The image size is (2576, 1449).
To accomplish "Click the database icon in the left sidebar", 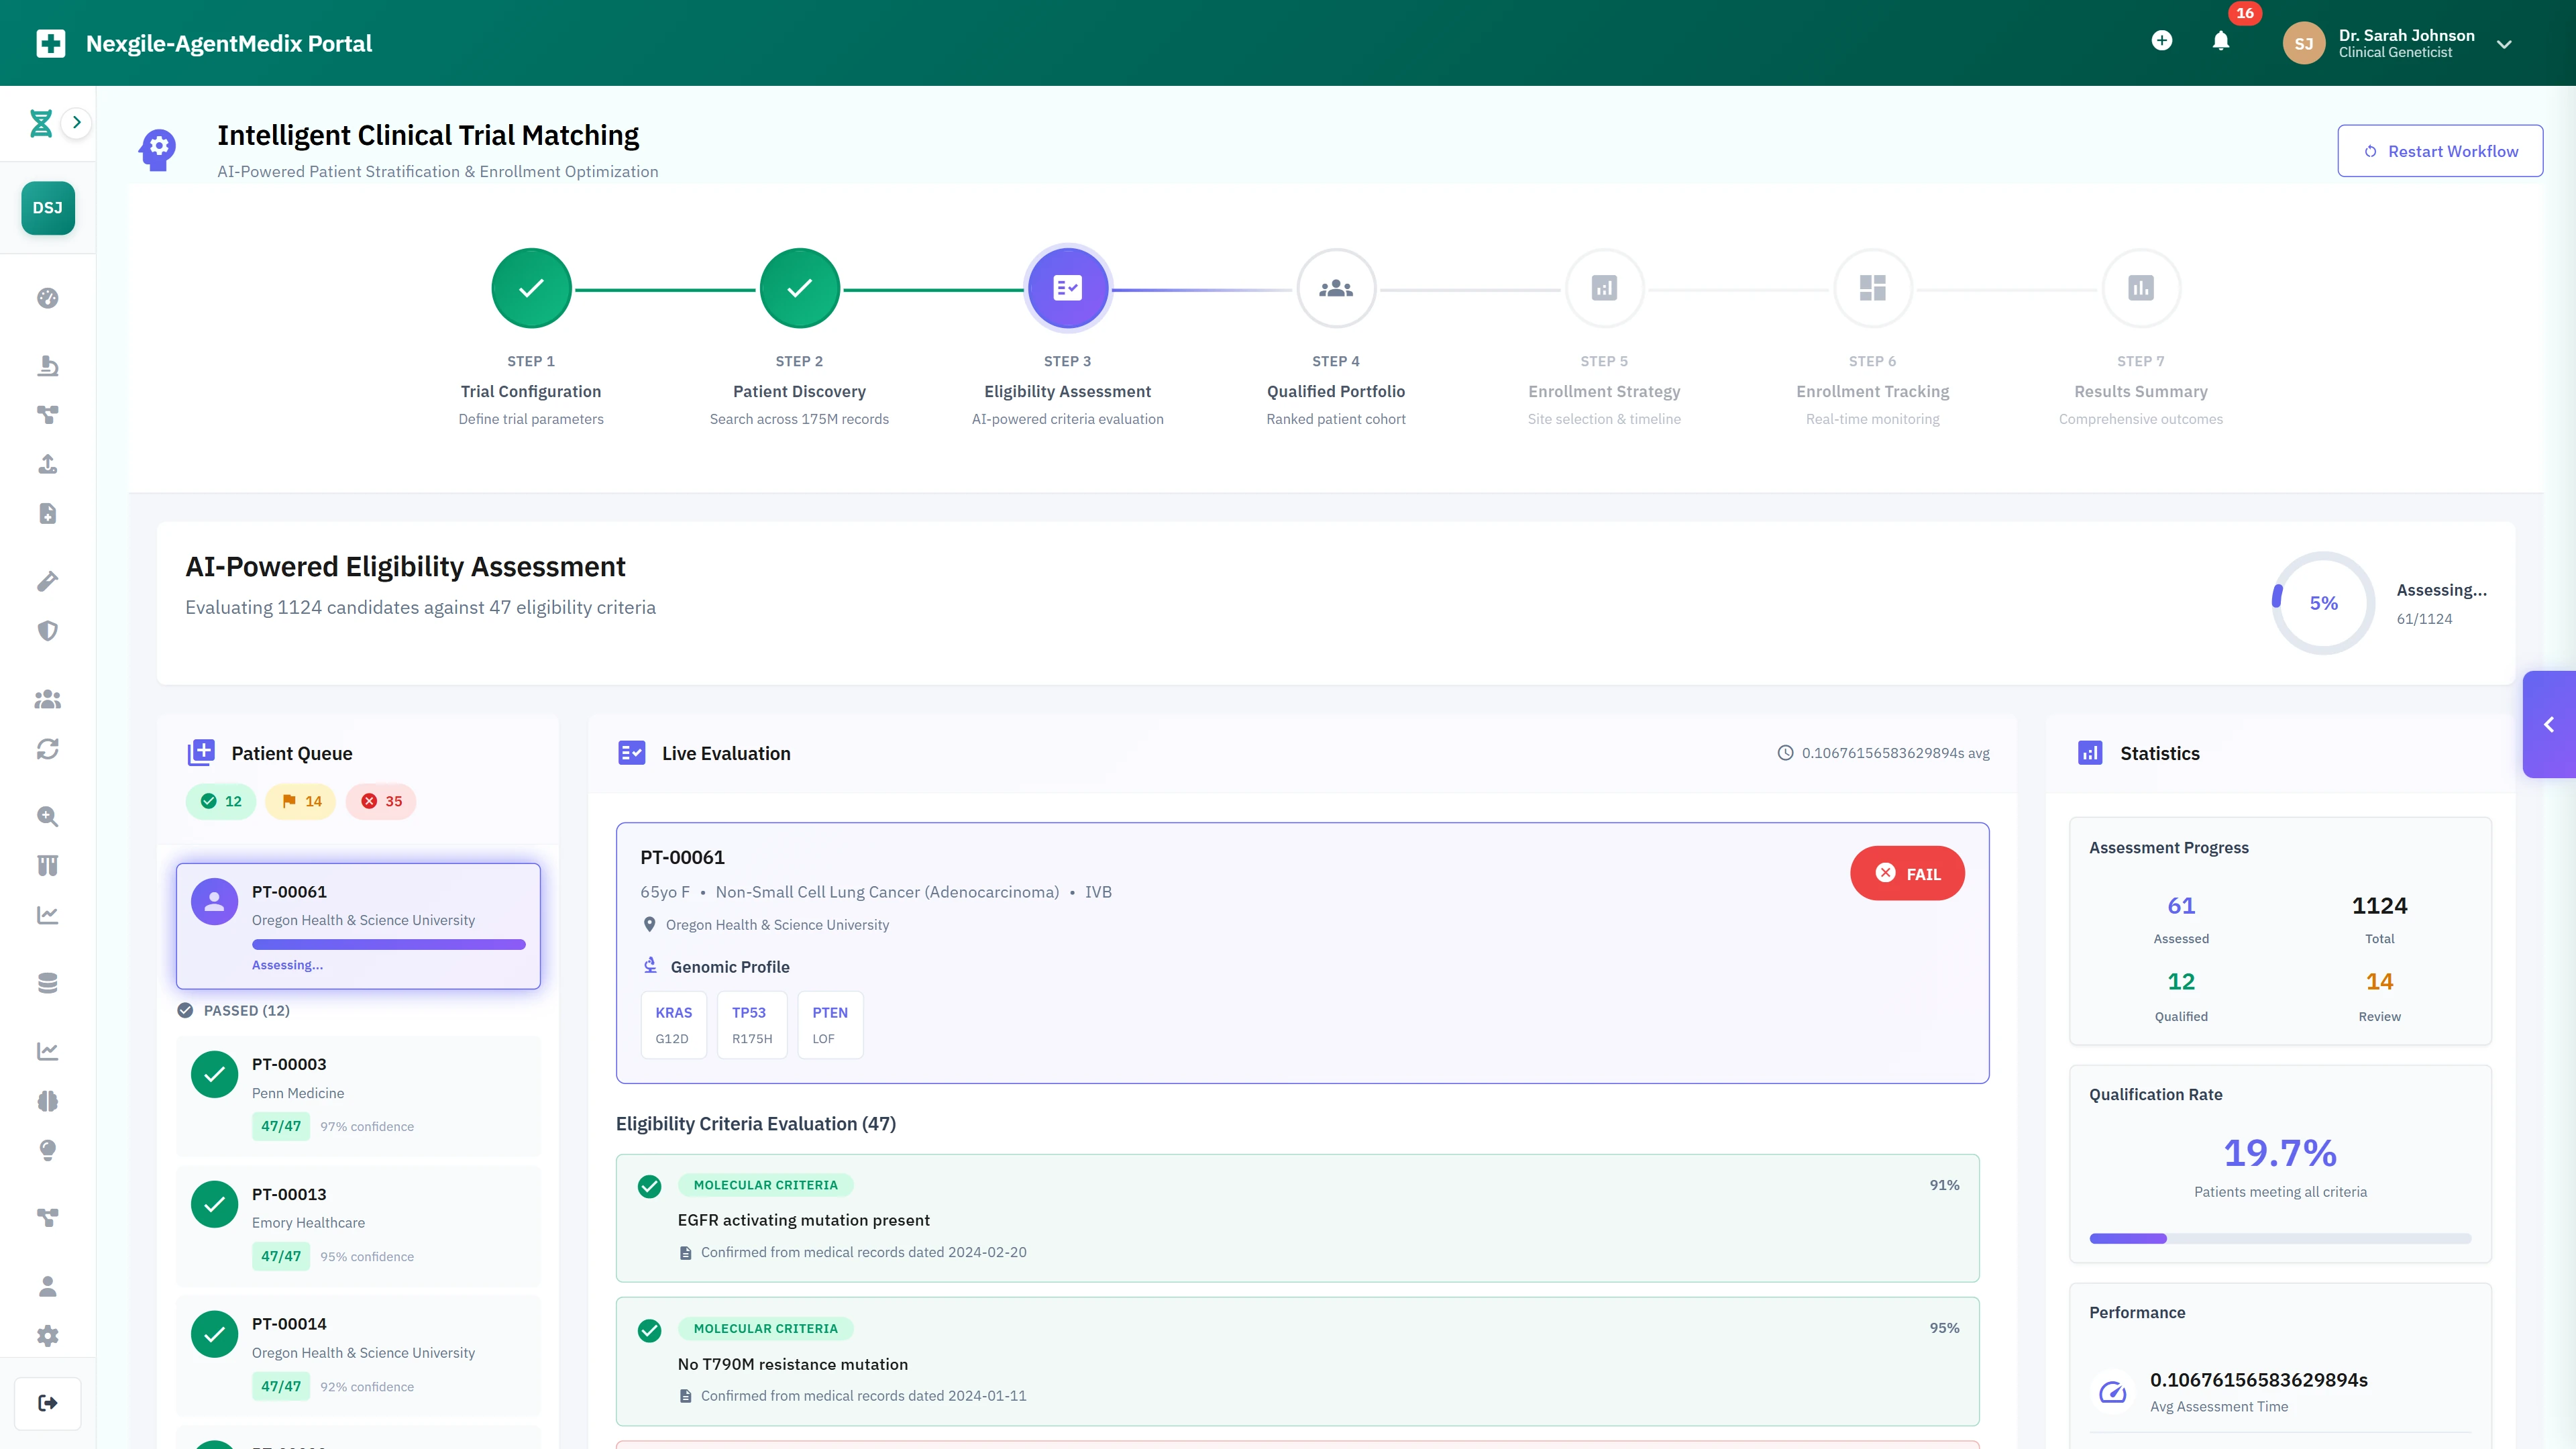I will (x=47, y=982).
